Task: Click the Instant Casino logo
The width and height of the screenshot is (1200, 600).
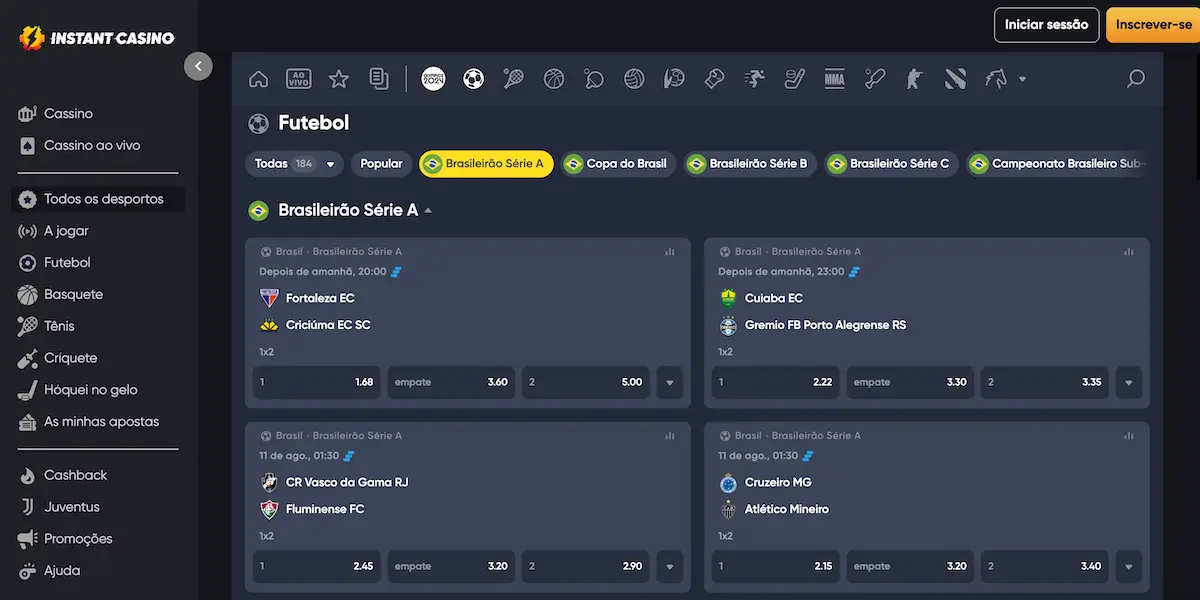Action: click(97, 38)
